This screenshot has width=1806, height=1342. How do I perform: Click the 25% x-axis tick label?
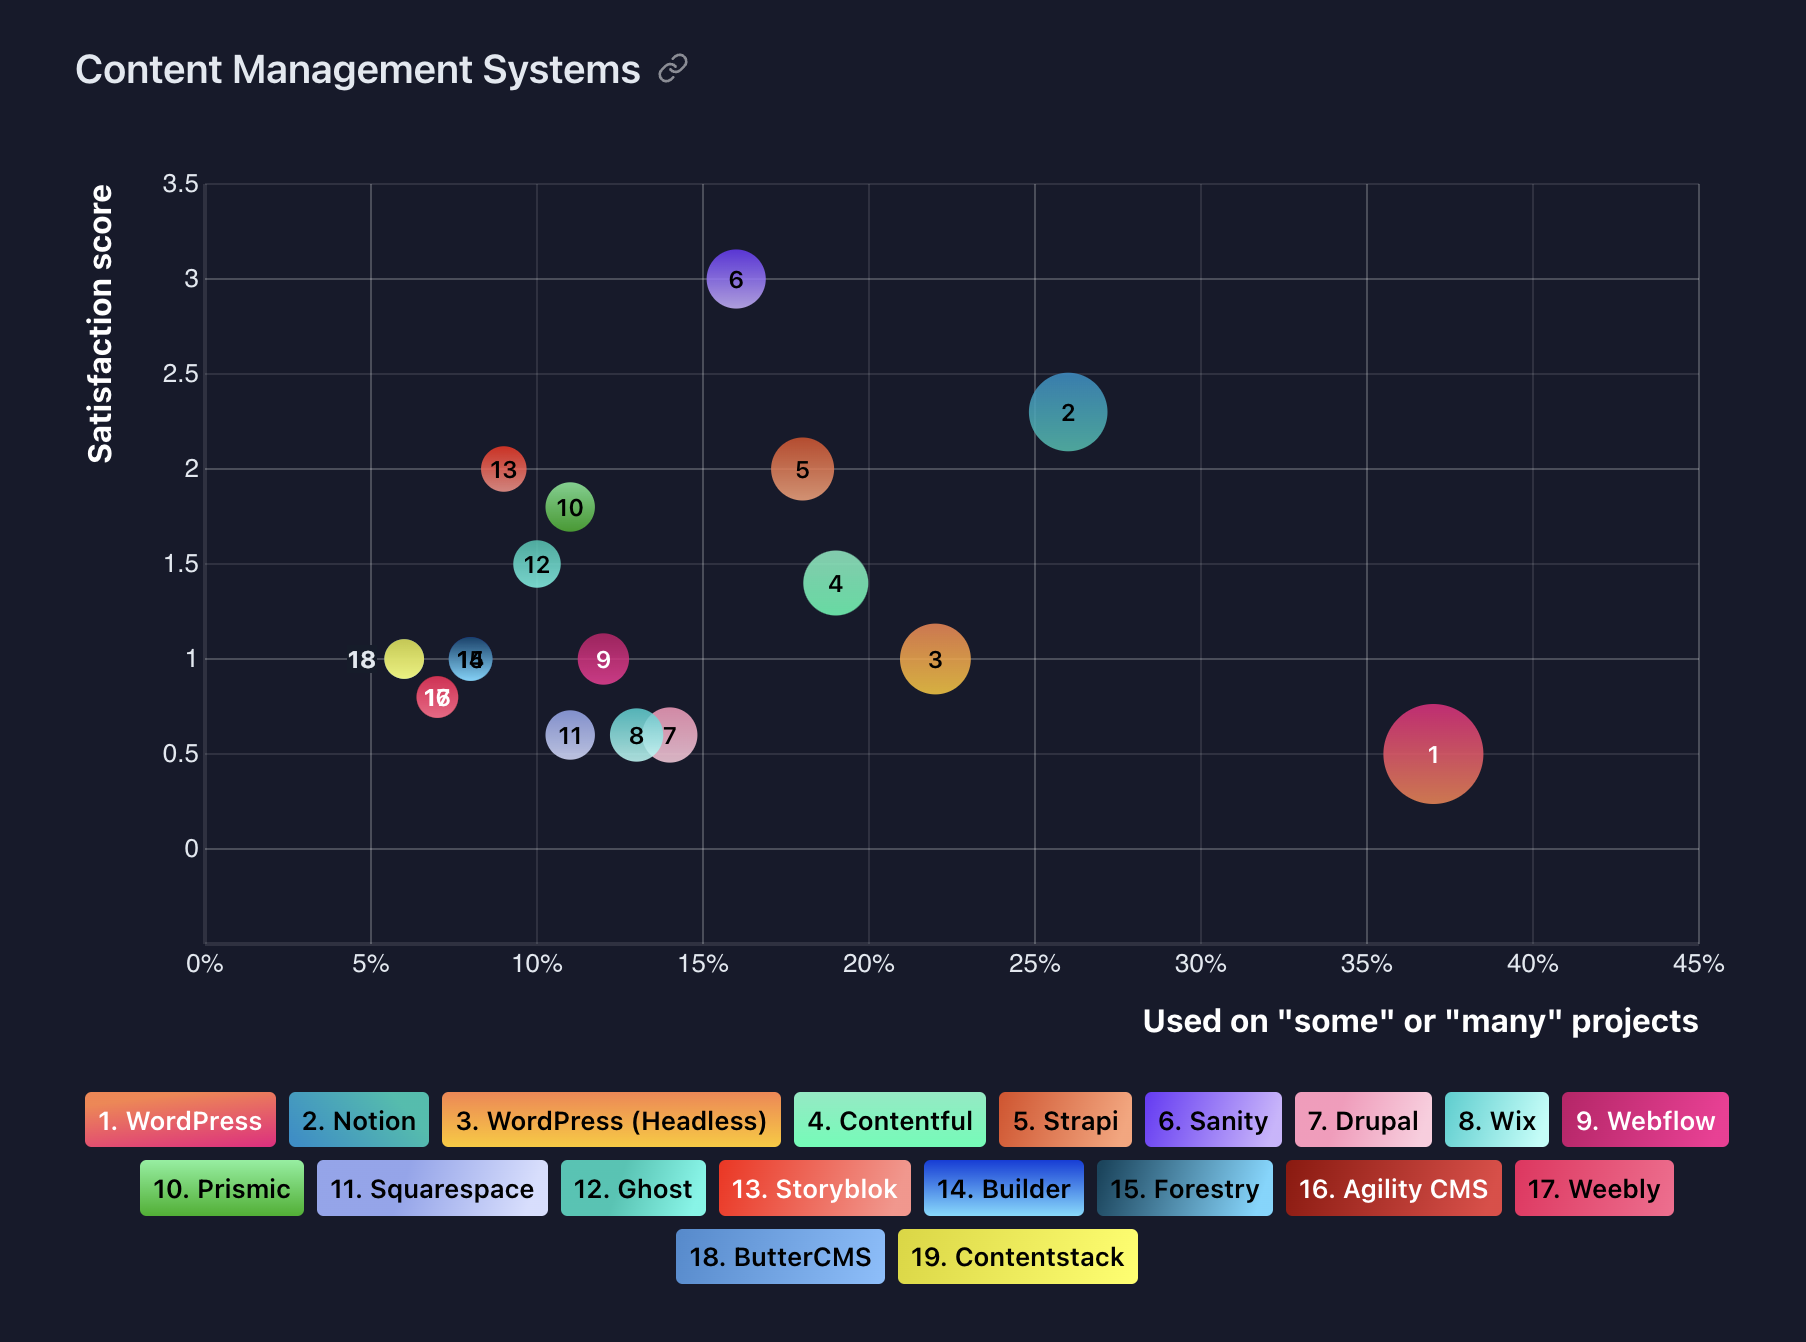[x=1034, y=964]
